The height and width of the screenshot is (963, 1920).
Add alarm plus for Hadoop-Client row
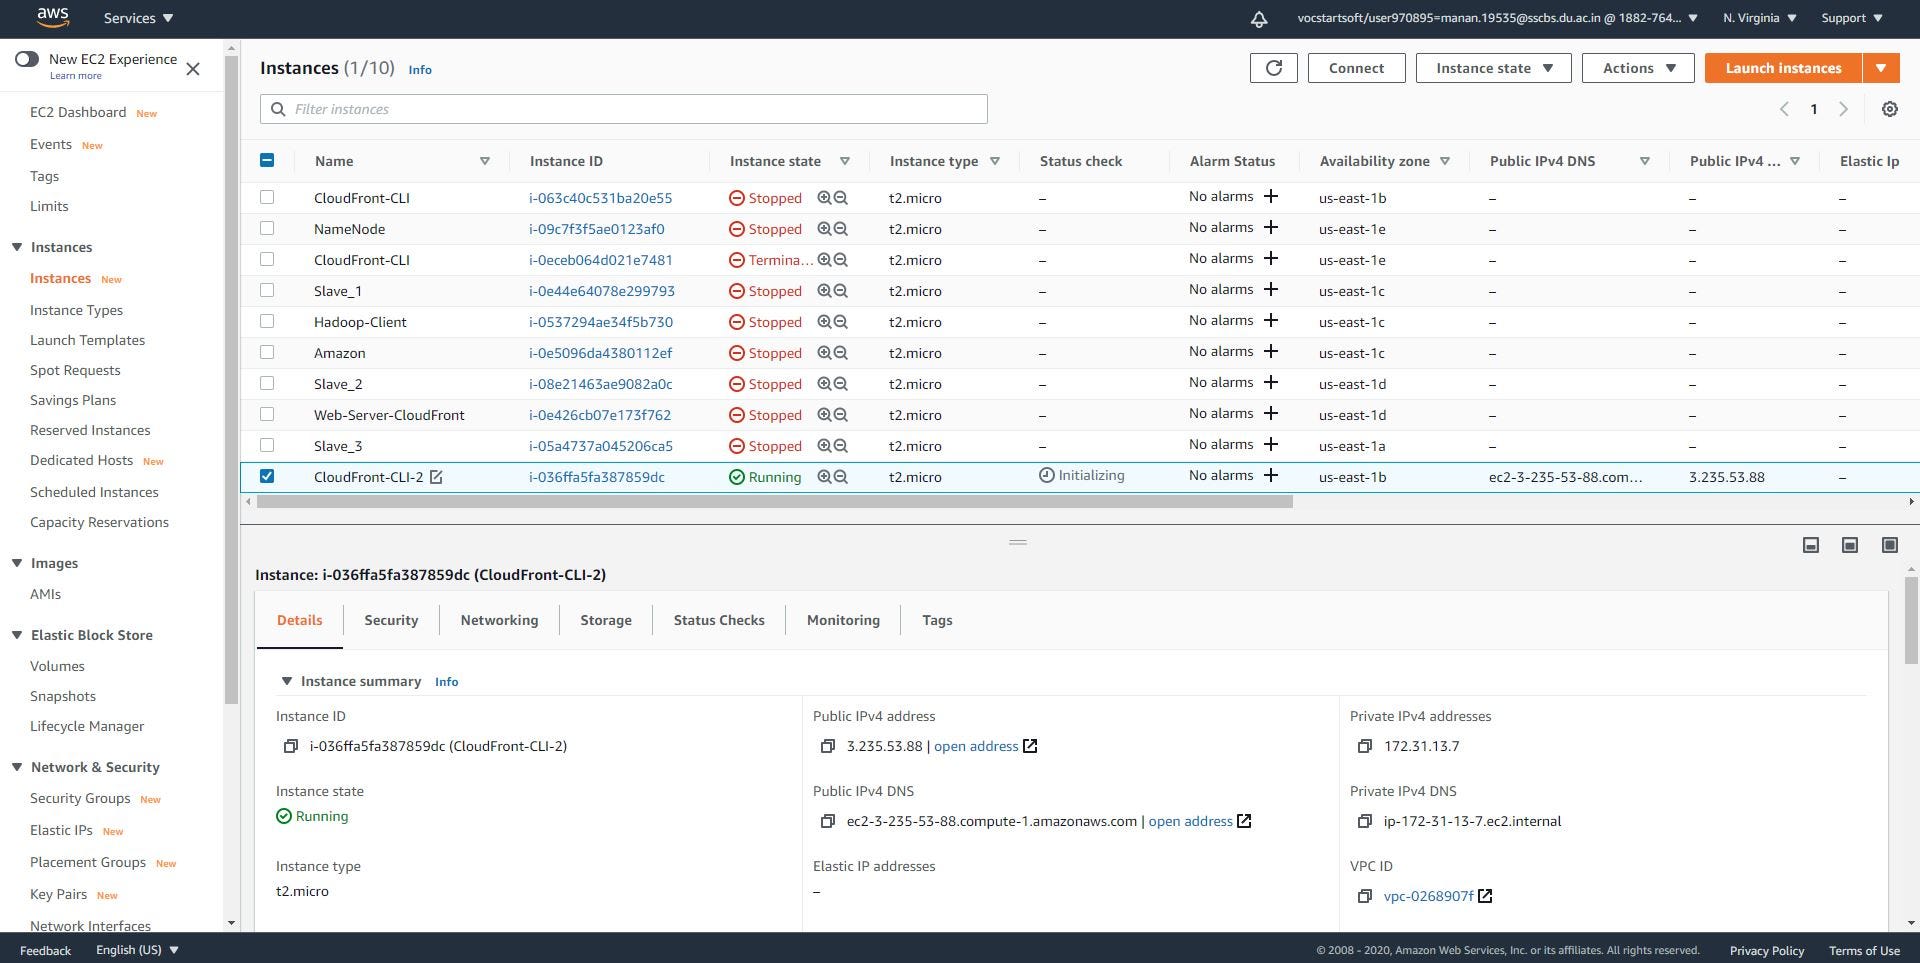1270,320
